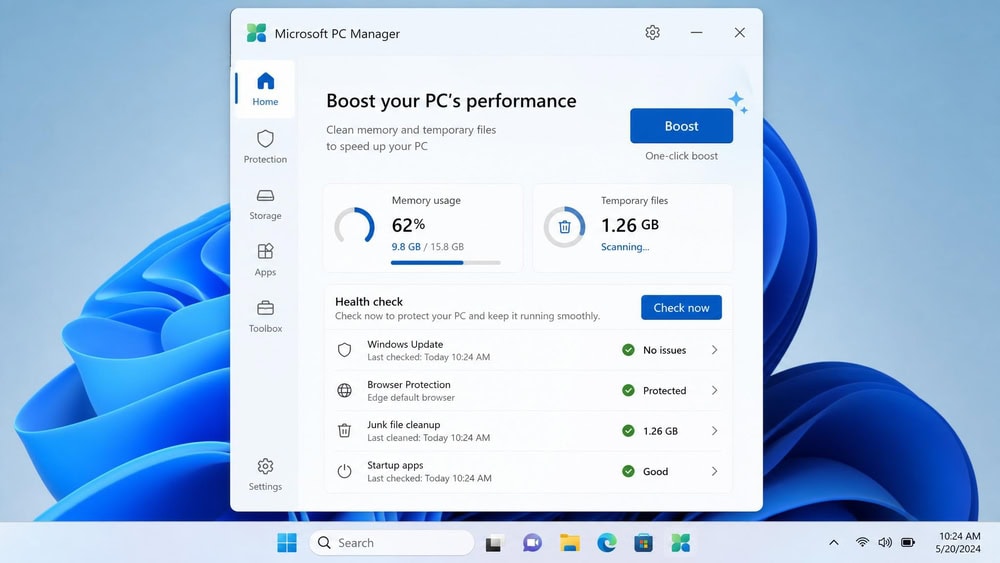Click the Memory usage heading
The height and width of the screenshot is (563, 1000).
(x=426, y=200)
